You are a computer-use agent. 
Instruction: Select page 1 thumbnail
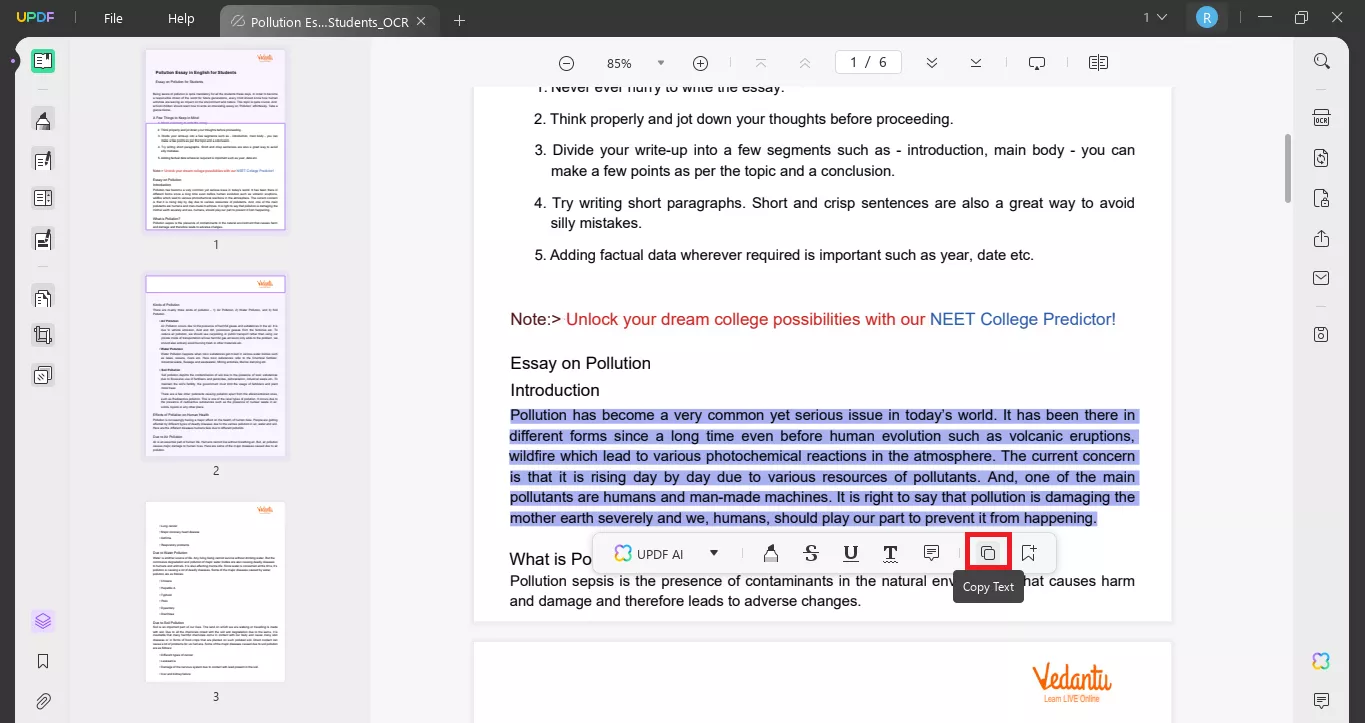click(x=215, y=140)
